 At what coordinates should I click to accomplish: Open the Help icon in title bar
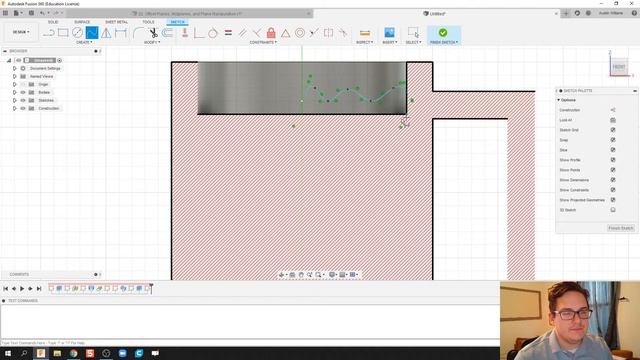634,13
